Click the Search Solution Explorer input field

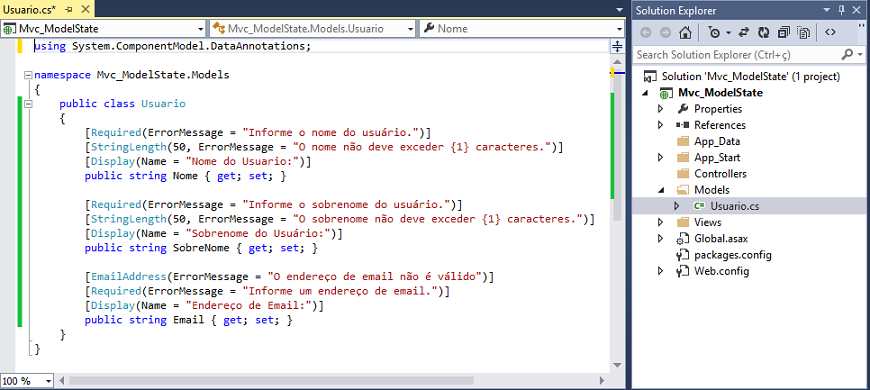(x=737, y=54)
